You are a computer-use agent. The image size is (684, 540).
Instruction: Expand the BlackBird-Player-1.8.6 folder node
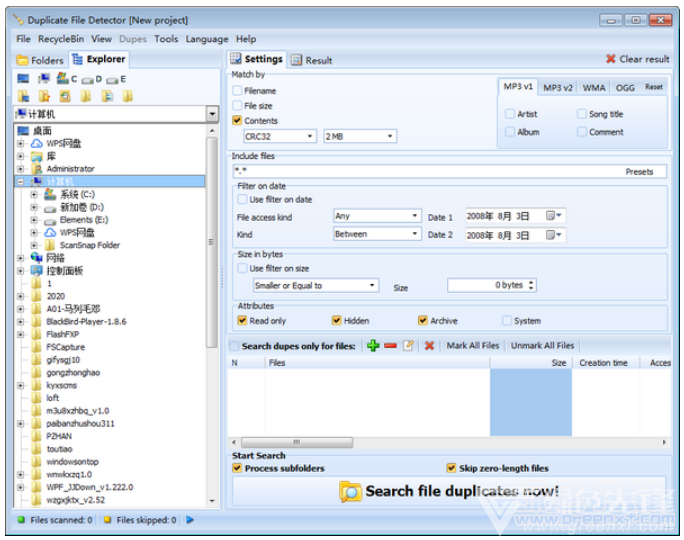(21, 321)
